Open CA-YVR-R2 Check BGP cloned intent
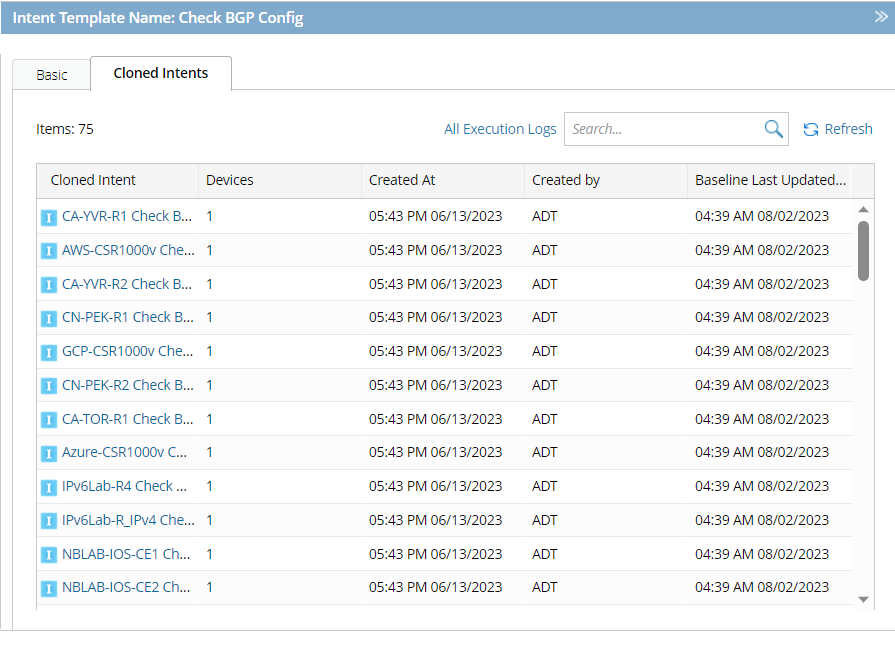This screenshot has width=895, height=646. pos(127,284)
